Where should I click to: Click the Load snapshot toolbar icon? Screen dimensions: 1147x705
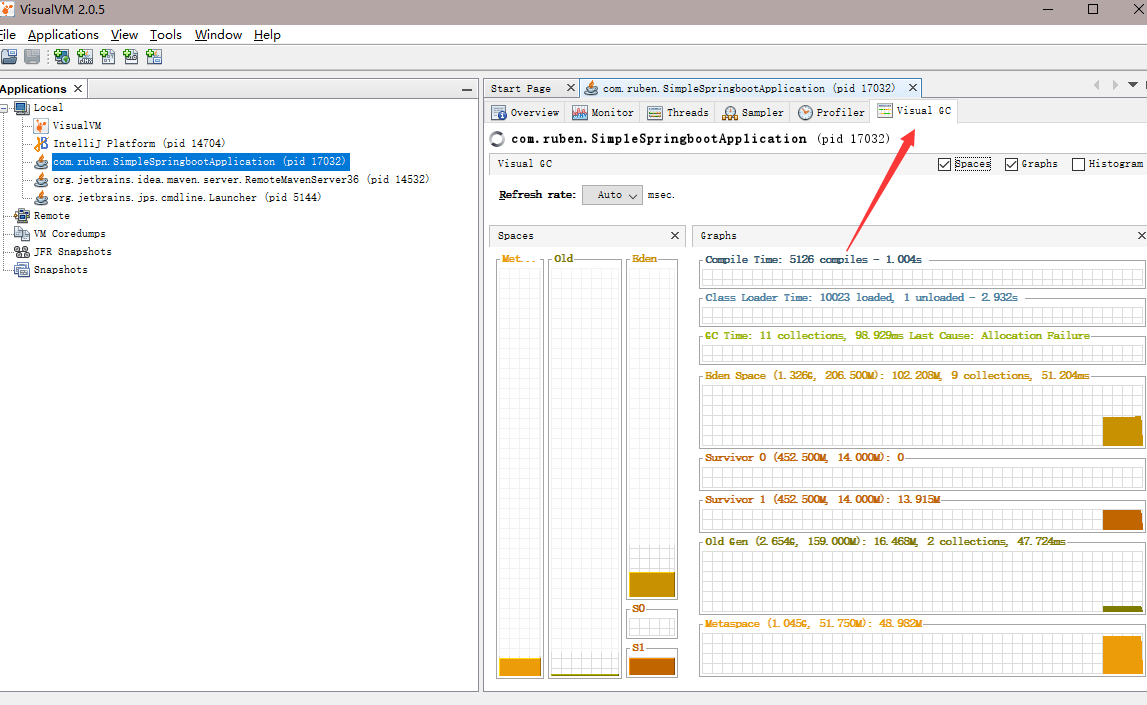(x=8, y=58)
